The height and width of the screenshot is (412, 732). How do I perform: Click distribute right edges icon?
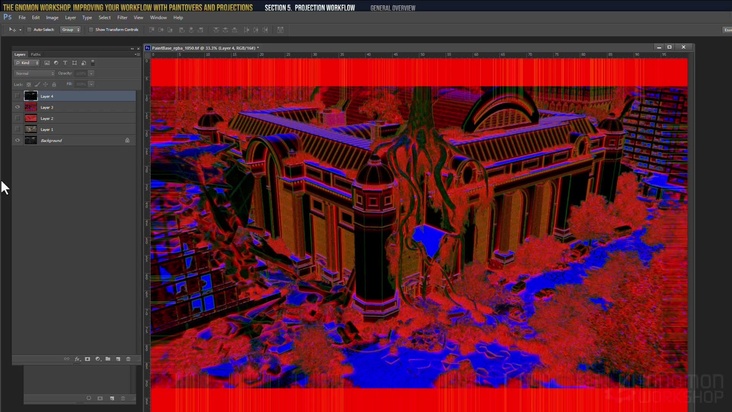pos(265,29)
